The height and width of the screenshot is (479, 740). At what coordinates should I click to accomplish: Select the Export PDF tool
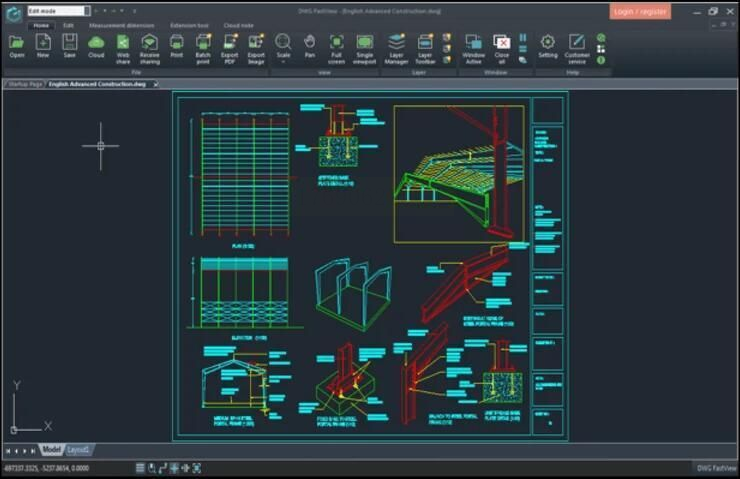click(230, 46)
